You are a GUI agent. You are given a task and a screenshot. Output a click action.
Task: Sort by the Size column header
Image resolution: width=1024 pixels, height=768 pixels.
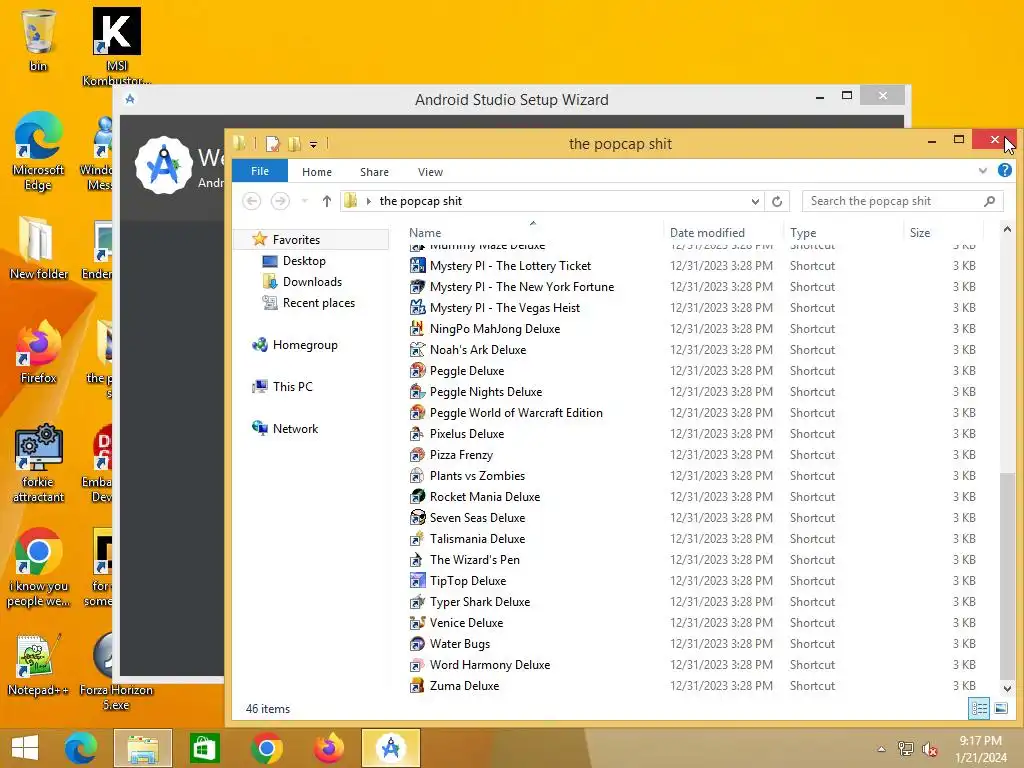(x=943, y=232)
